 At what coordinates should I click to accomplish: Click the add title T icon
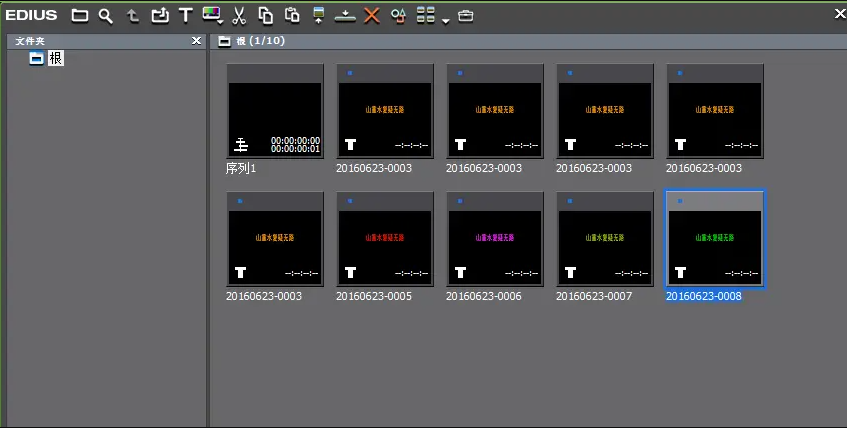[185, 16]
